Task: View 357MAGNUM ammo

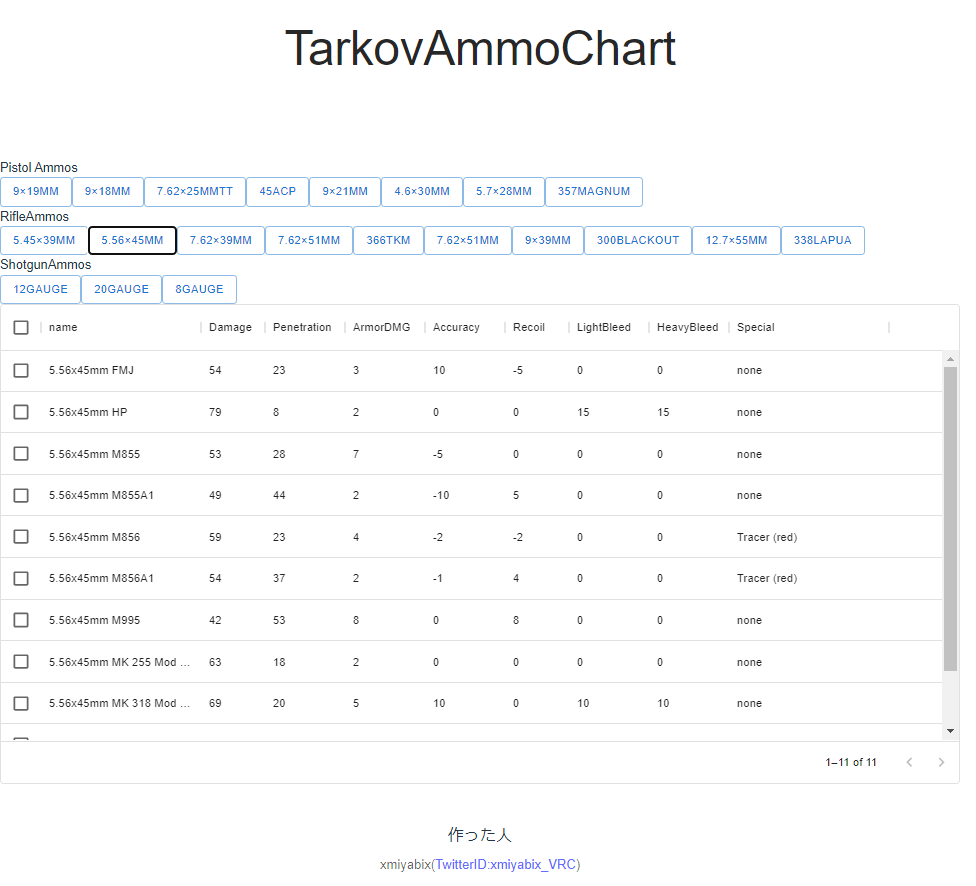Action: coord(594,192)
